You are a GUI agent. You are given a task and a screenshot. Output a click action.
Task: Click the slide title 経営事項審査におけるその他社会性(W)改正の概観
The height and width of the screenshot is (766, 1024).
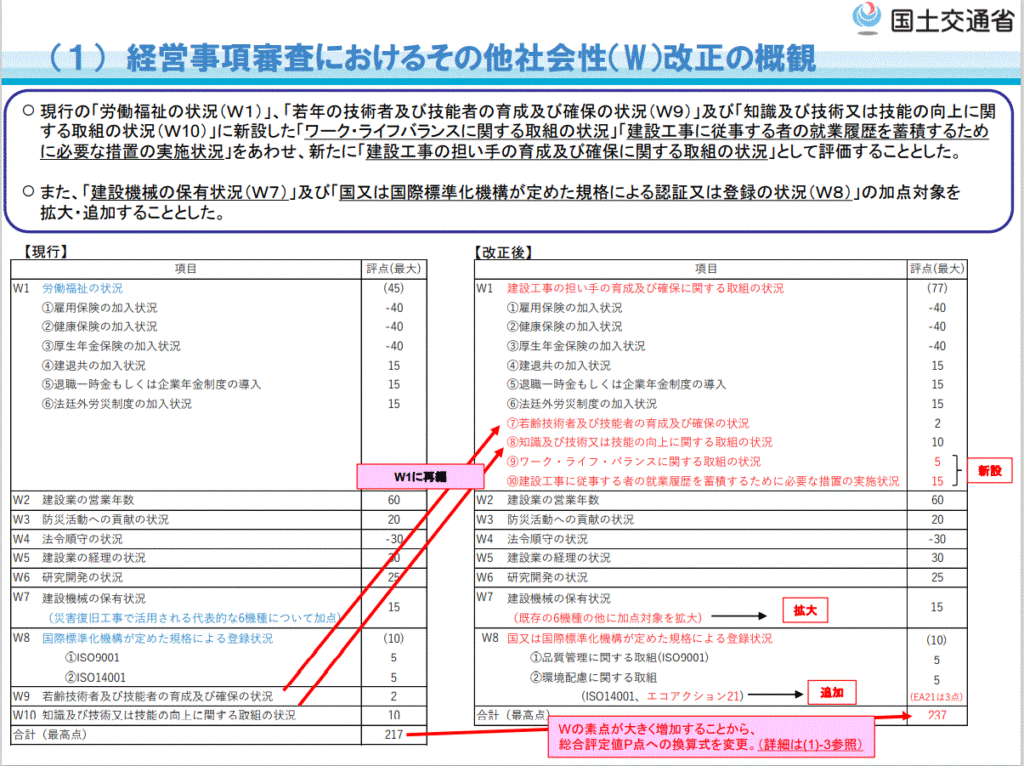tap(472, 57)
